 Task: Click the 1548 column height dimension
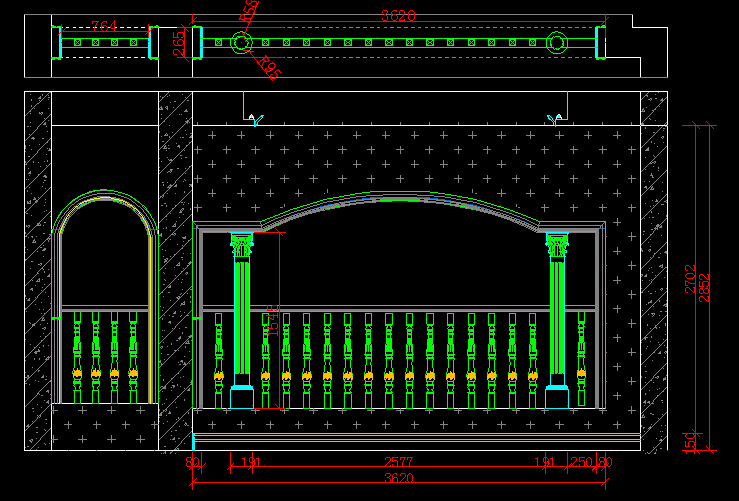(x=273, y=320)
